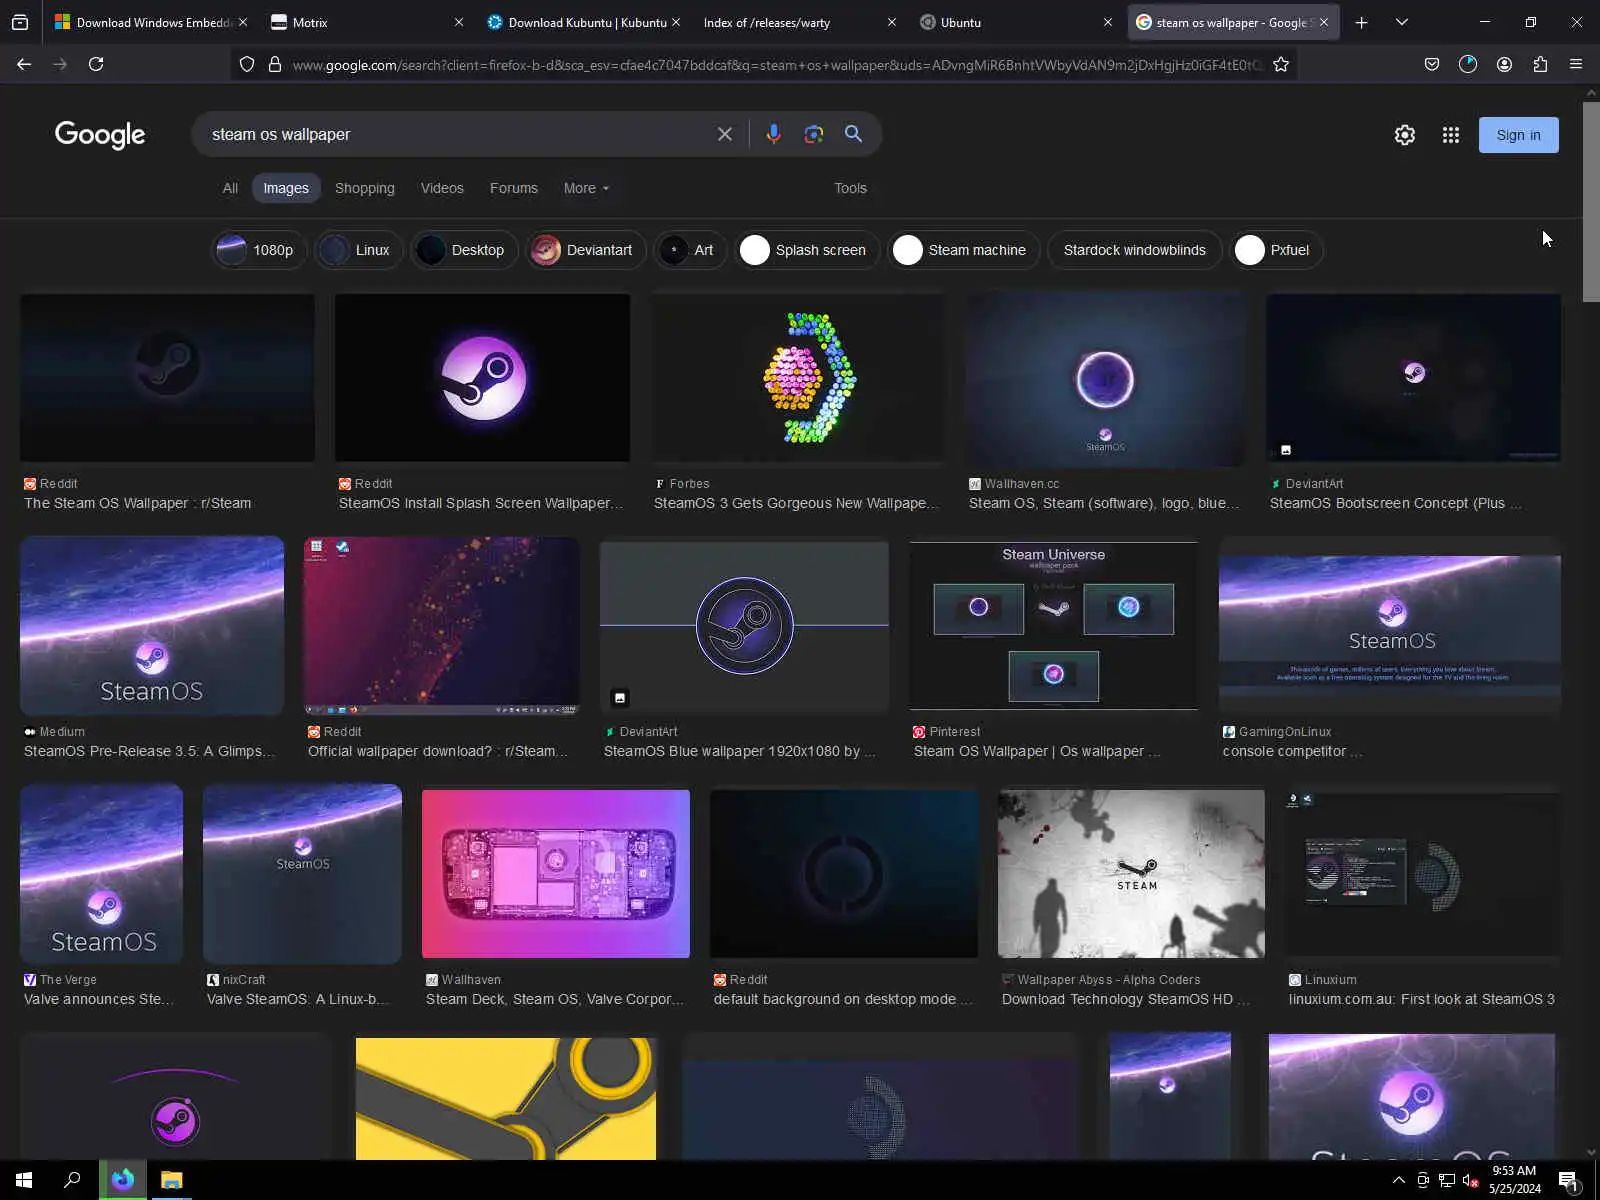Open the Firefox account icon
The height and width of the screenshot is (1200, 1600).
pyautogui.click(x=1504, y=64)
